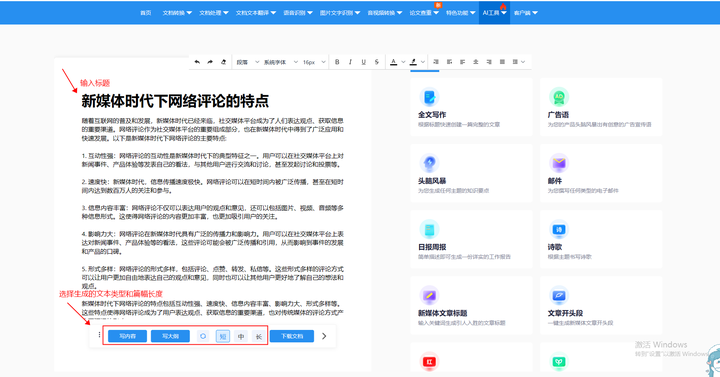Image resolution: width=720 pixels, height=377 pixels.
Task: Open 特色功能 navigation menu
Action: 461,13
